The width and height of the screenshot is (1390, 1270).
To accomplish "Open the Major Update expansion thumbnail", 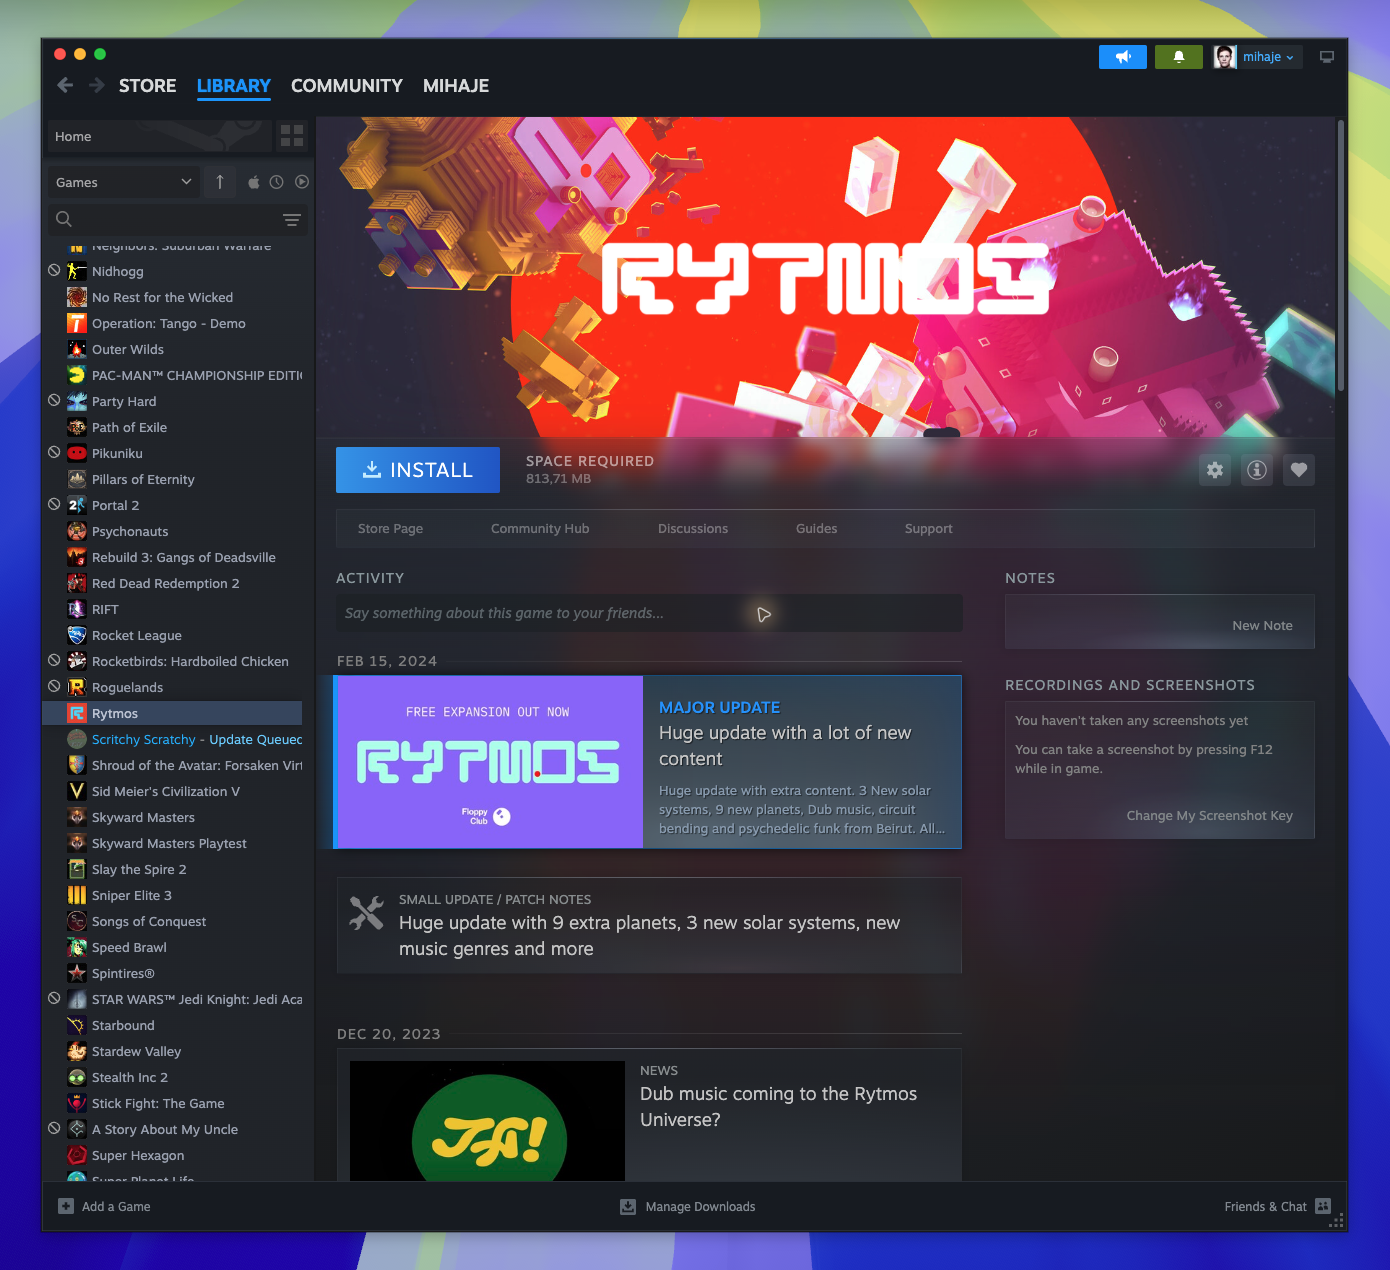I will 490,762.
